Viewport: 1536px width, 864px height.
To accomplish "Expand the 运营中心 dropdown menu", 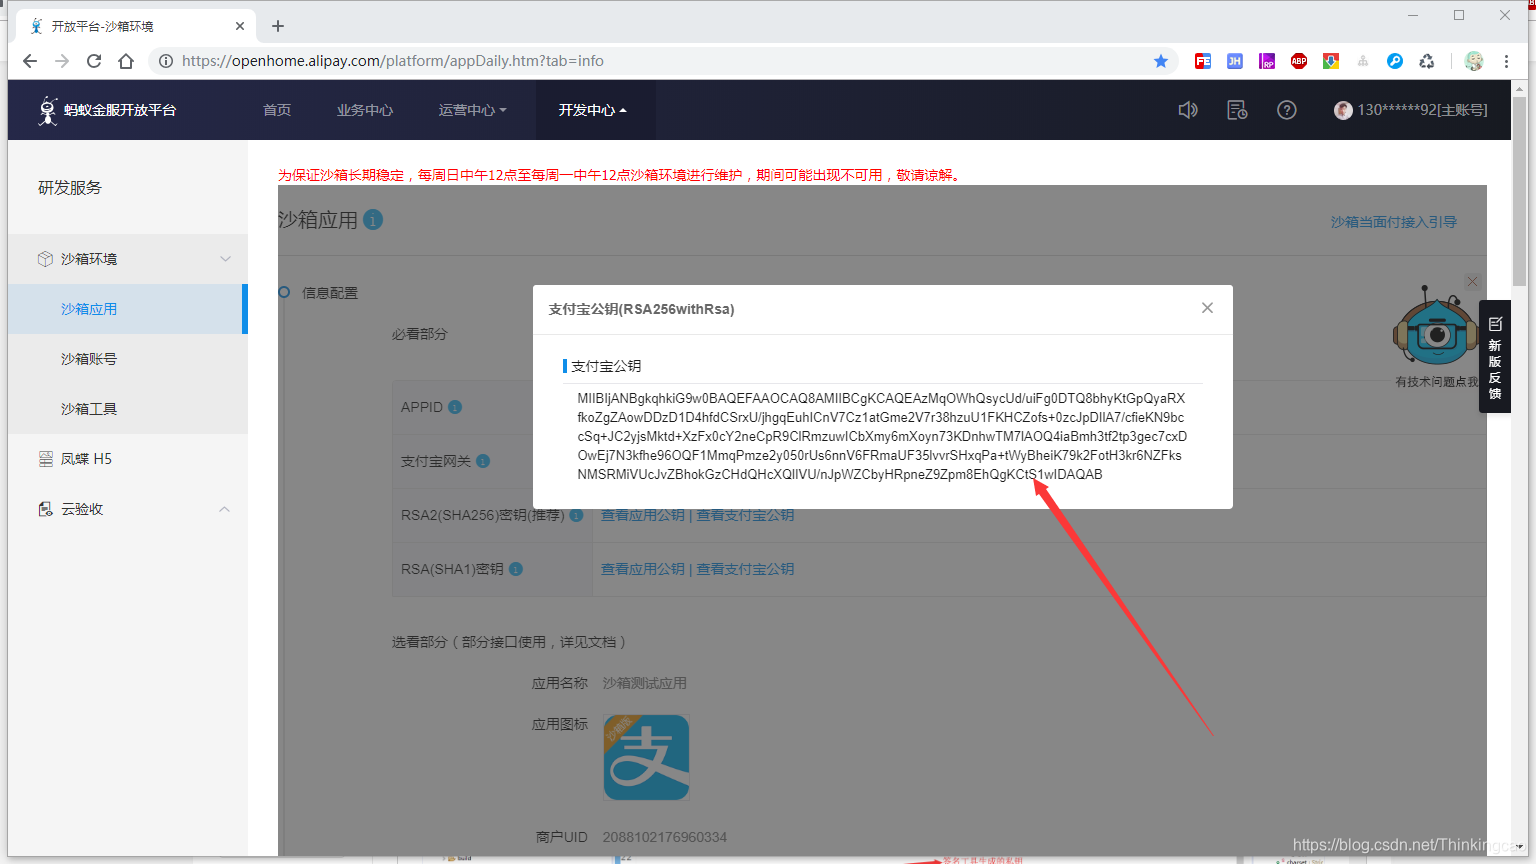I will (x=472, y=110).
